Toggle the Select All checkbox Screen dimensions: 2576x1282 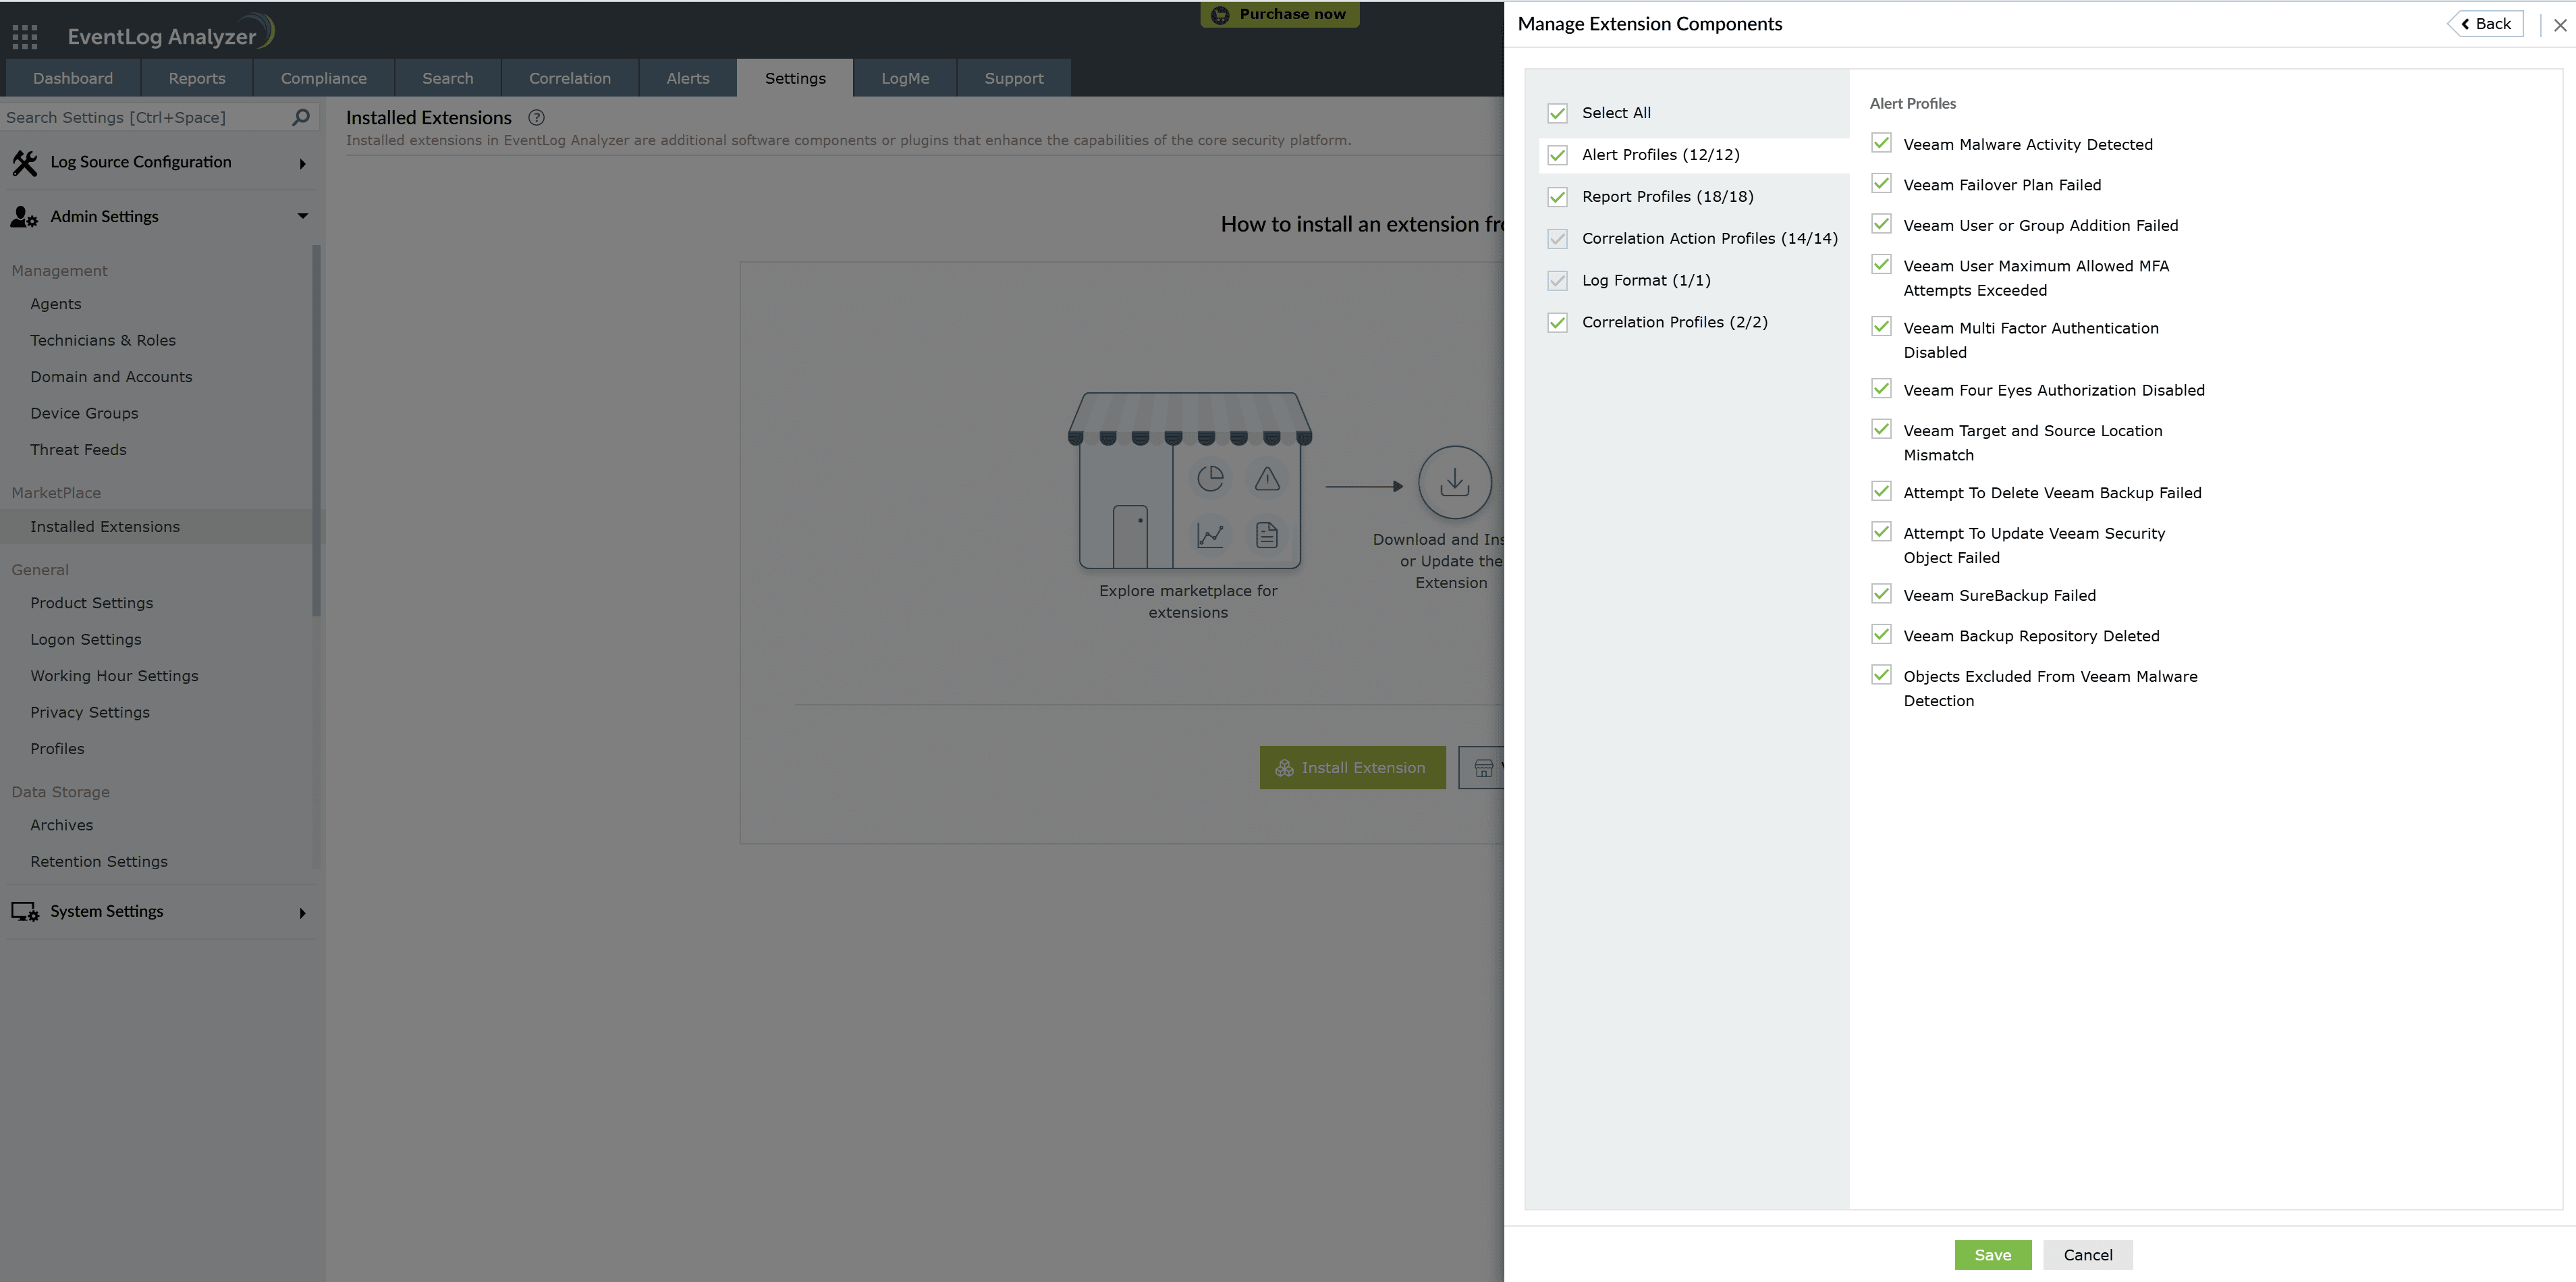(1557, 113)
